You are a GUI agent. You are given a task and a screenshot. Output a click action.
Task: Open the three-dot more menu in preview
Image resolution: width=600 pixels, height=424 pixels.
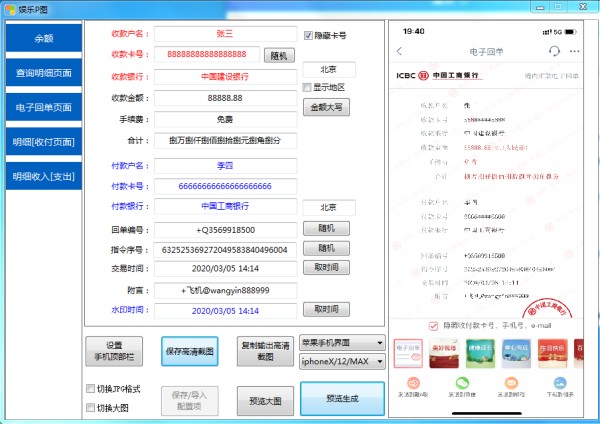574,51
